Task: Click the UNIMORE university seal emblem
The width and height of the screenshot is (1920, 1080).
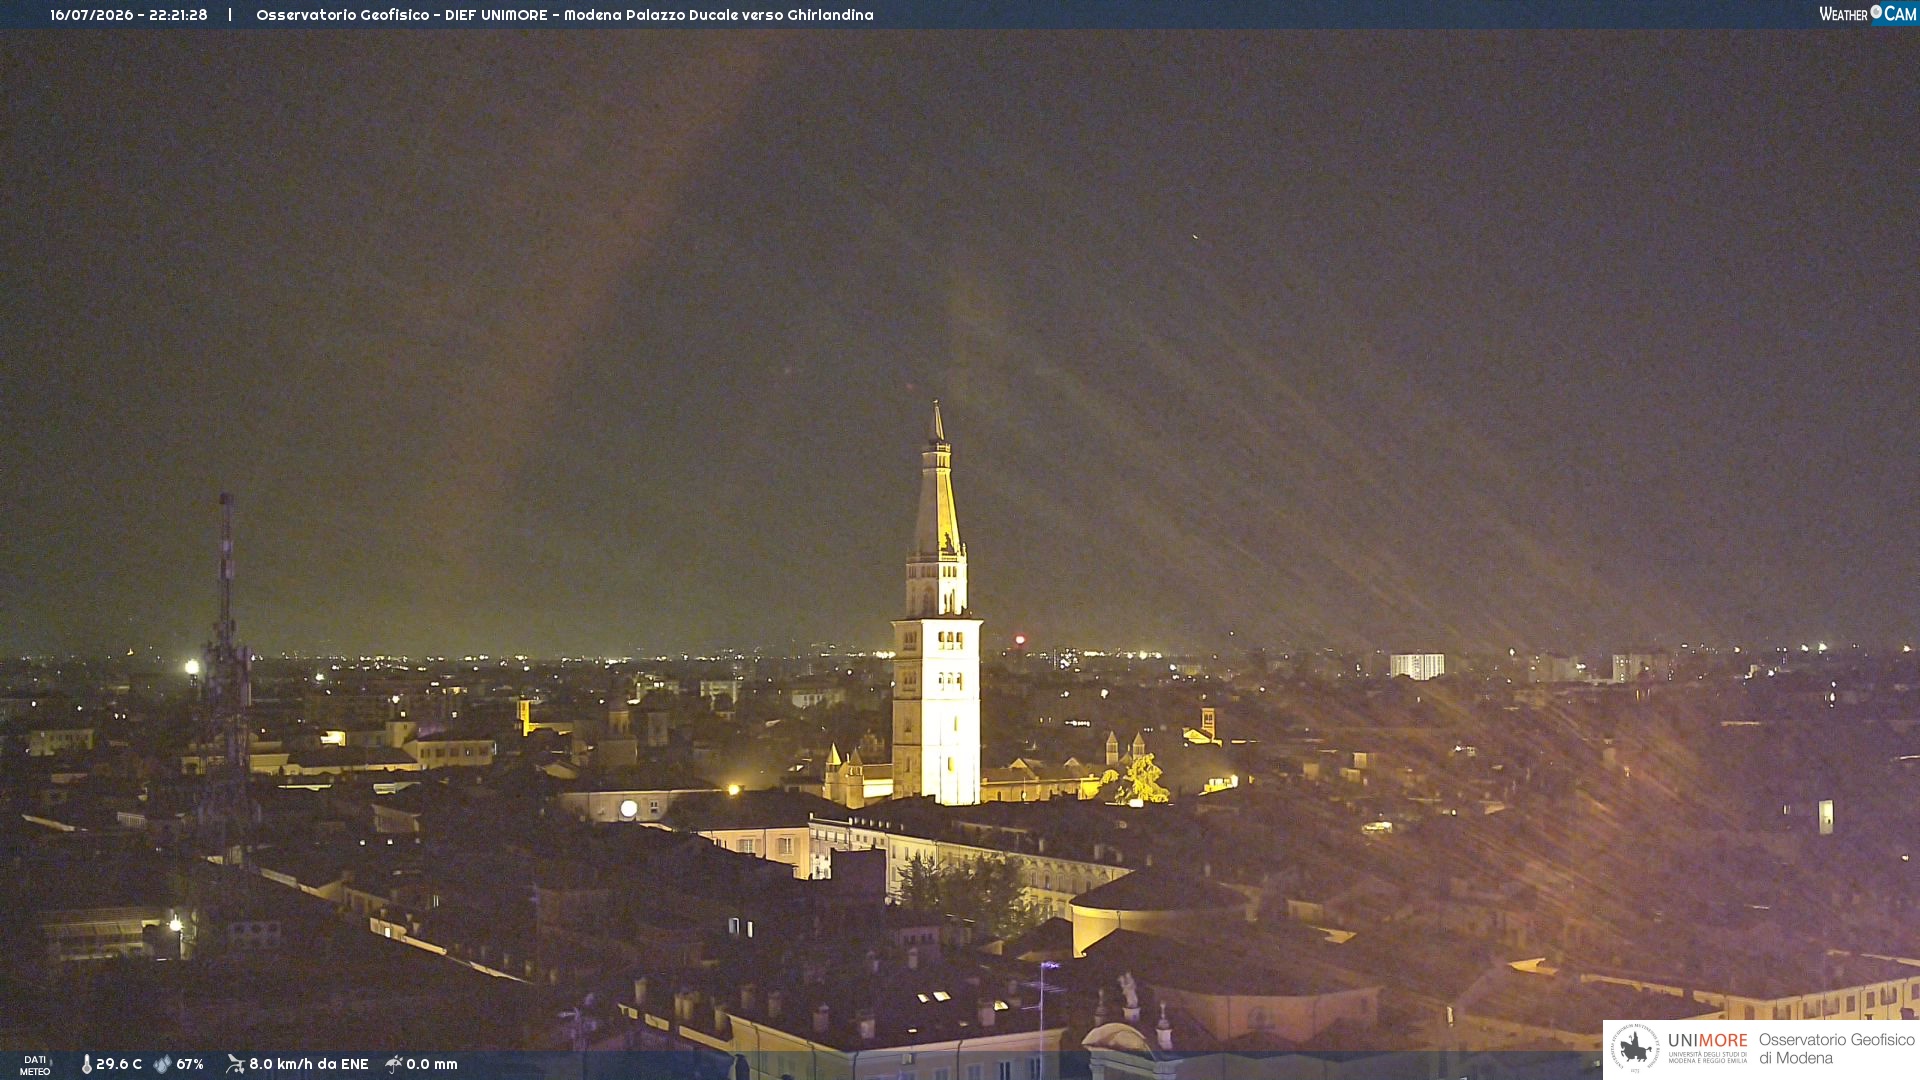Action: (x=1635, y=1048)
